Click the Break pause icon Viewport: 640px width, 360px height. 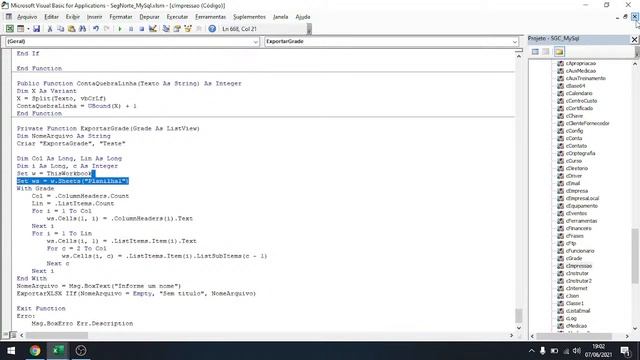click(x=131, y=29)
